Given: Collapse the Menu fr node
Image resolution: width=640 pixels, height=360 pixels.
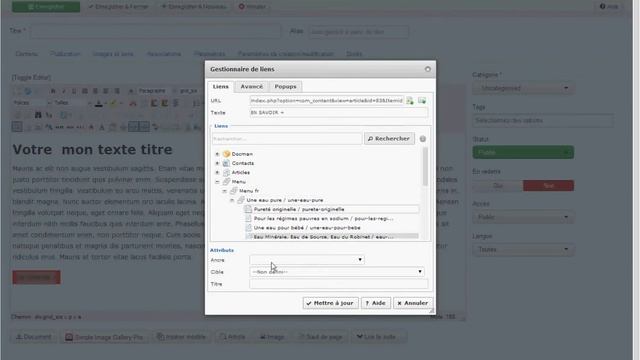Looking at the screenshot, I should (x=224, y=191).
